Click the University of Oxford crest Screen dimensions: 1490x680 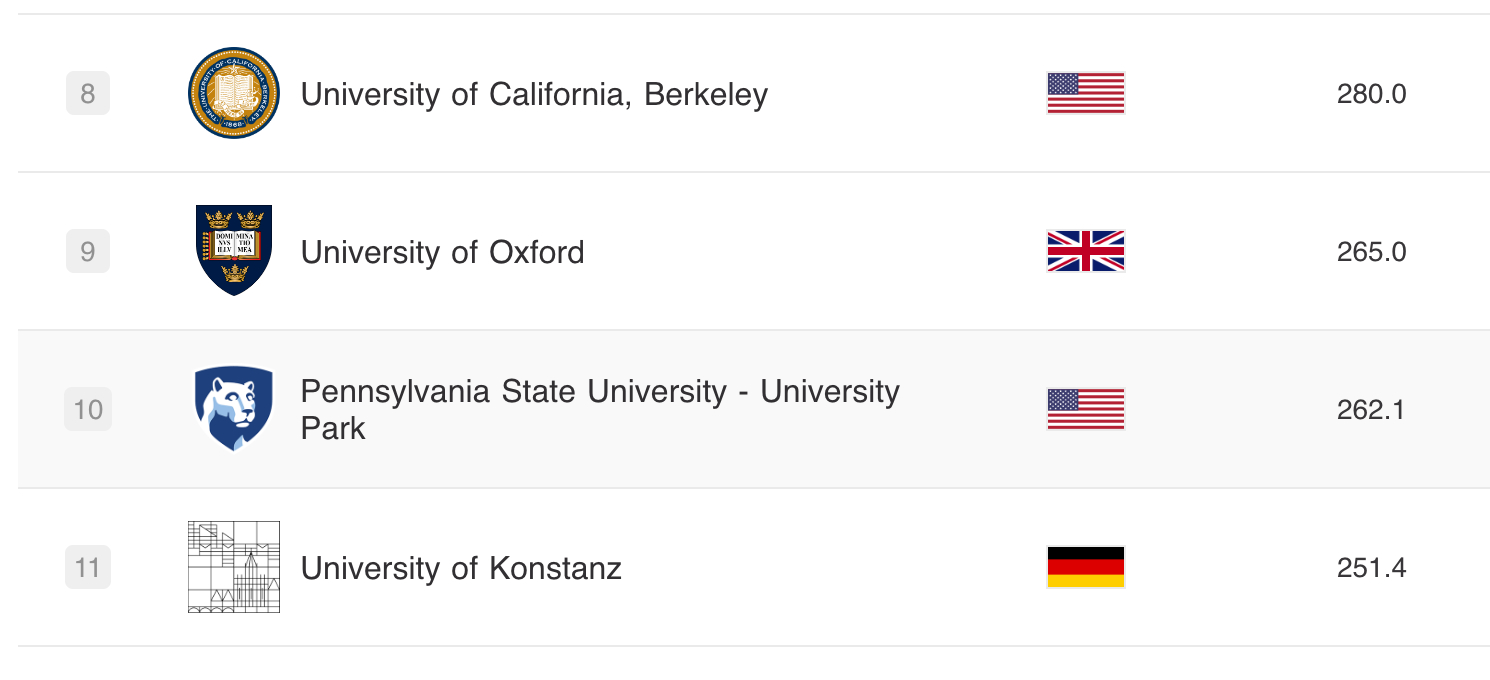(234, 250)
